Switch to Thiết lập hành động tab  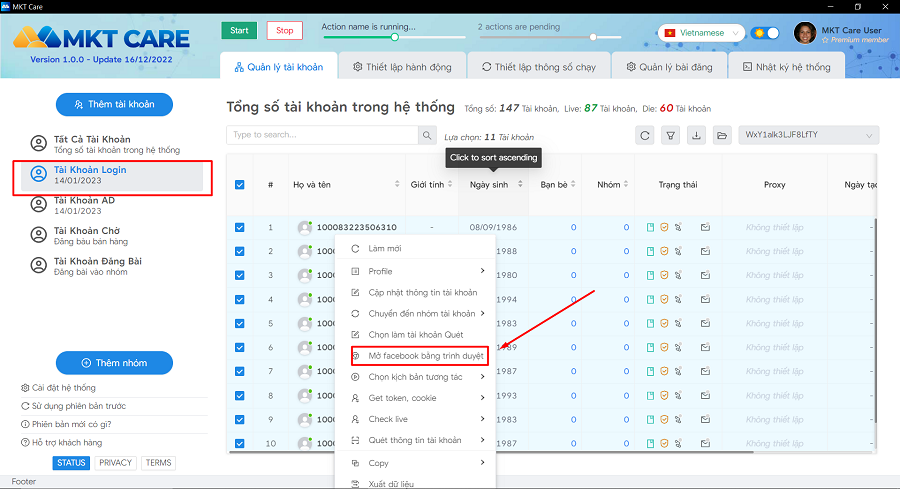(402, 67)
